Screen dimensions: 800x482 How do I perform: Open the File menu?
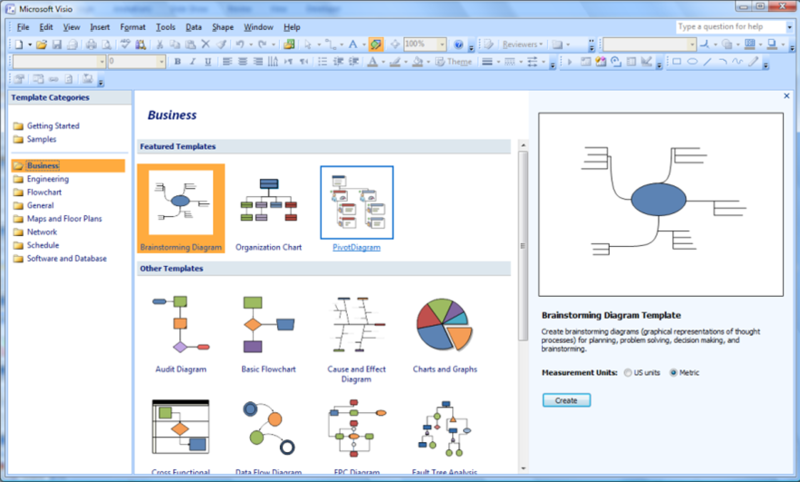(23, 27)
